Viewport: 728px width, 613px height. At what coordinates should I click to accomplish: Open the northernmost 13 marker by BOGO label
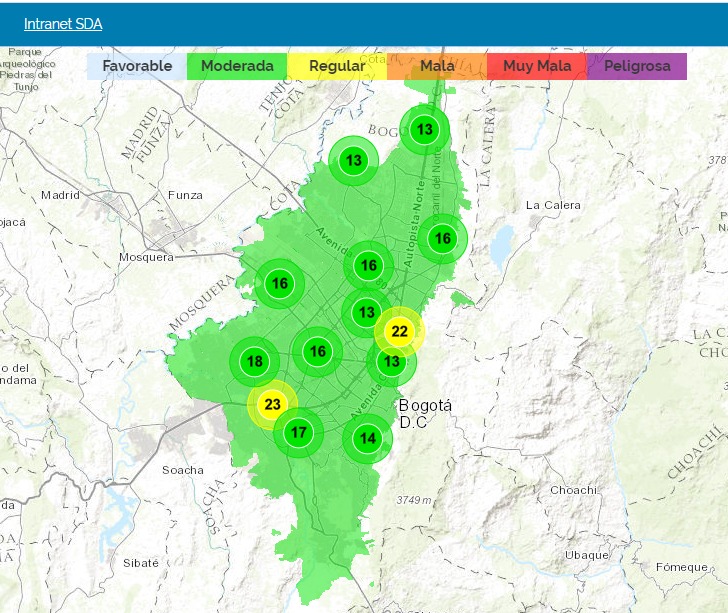pyautogui.click(x=424, y=130)
